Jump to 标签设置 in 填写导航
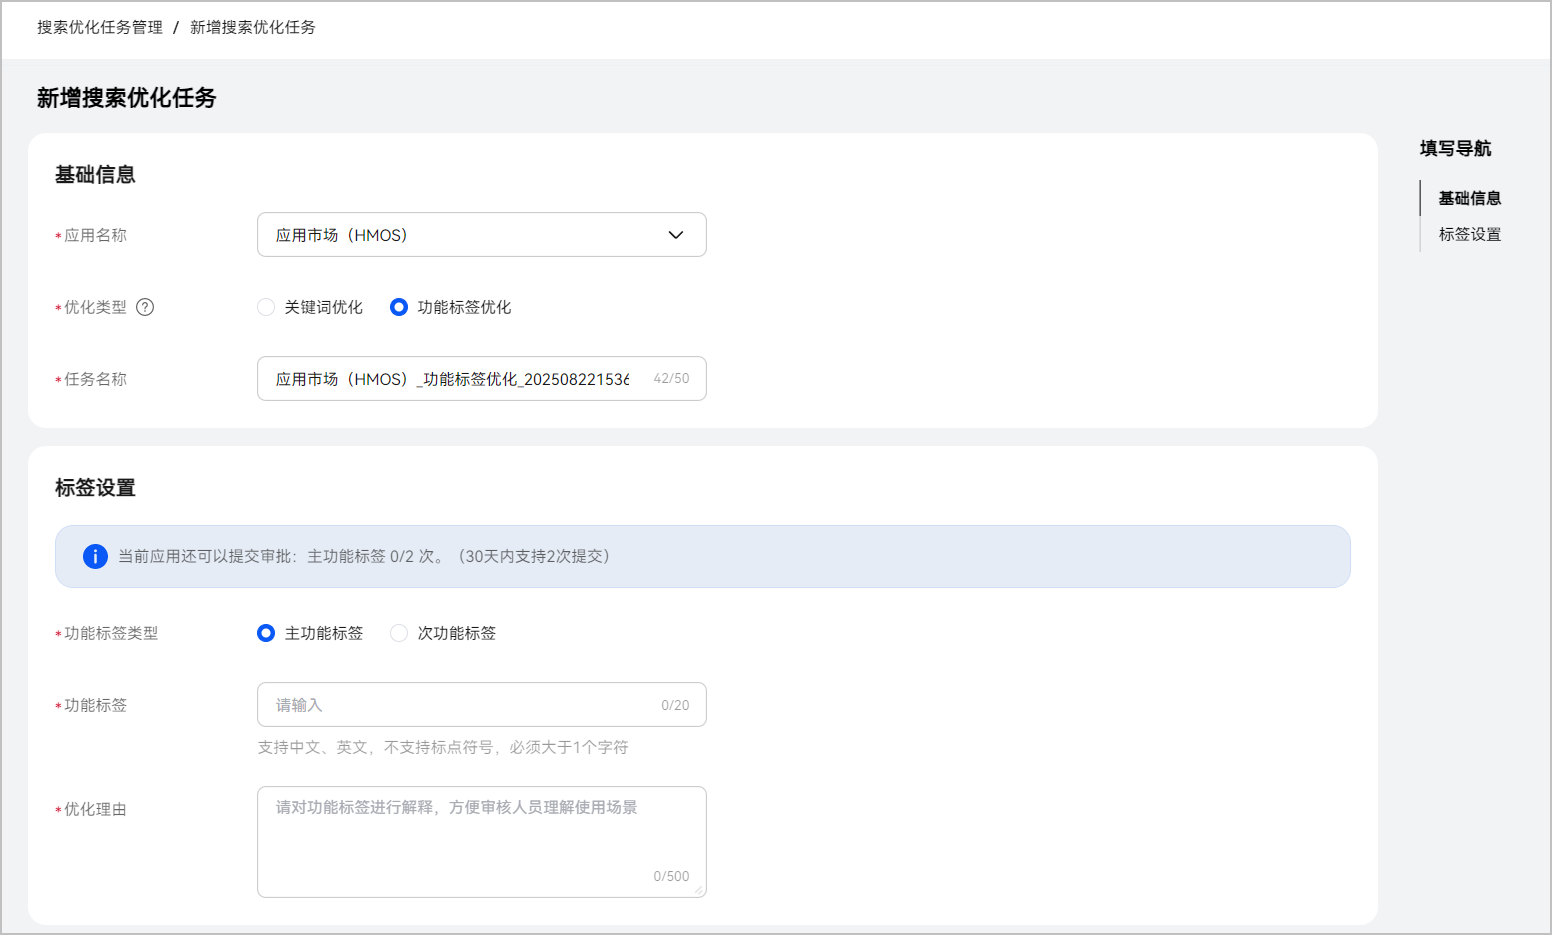 click(x=1470, y=234)
